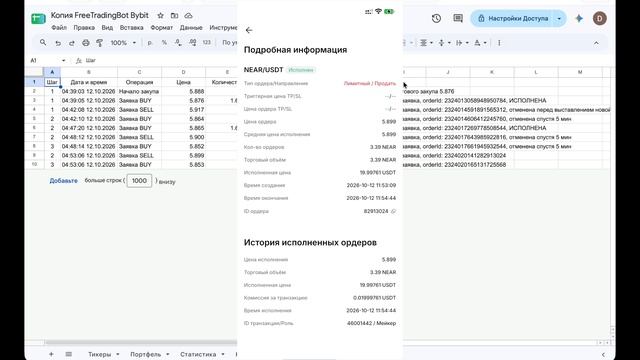Open the Файл menu
Screen dimensions: 640x360
coord(59,28)
